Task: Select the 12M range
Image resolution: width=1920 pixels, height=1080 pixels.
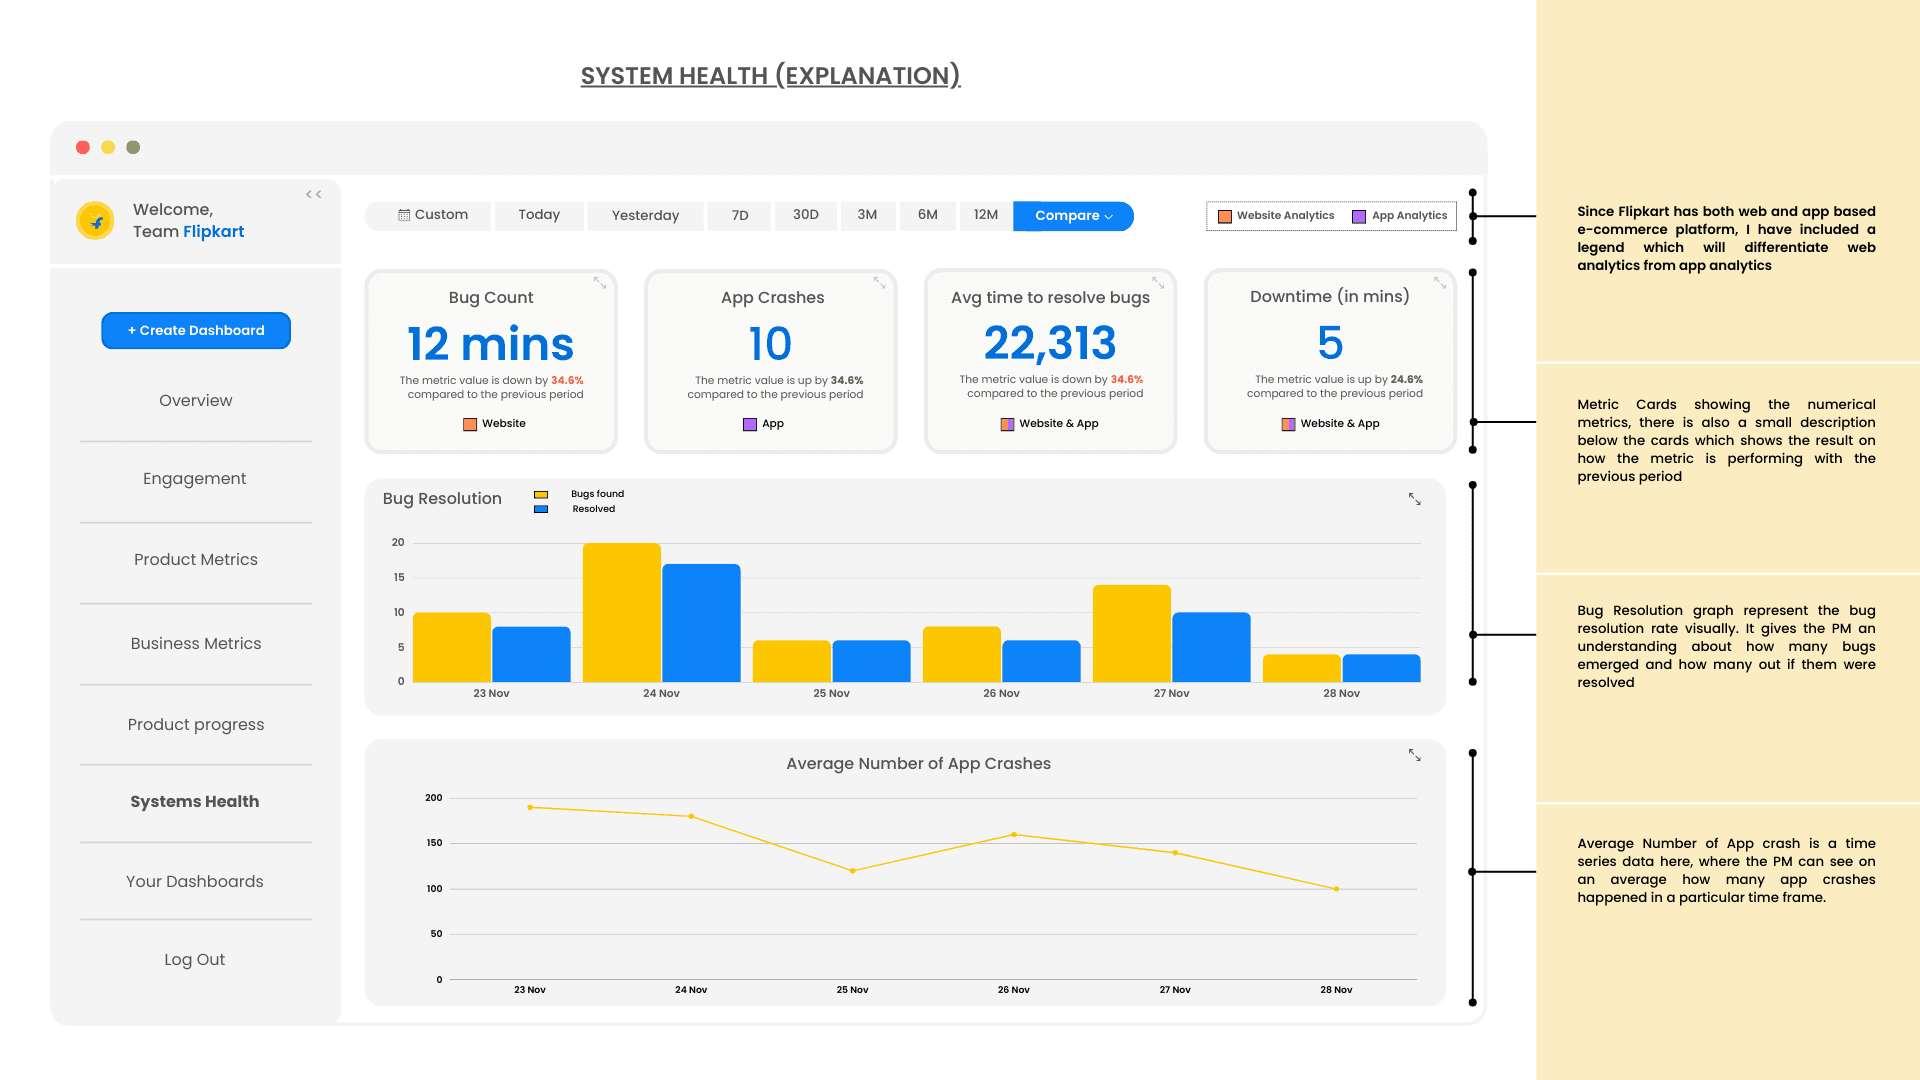Action: tap(986, 215)
